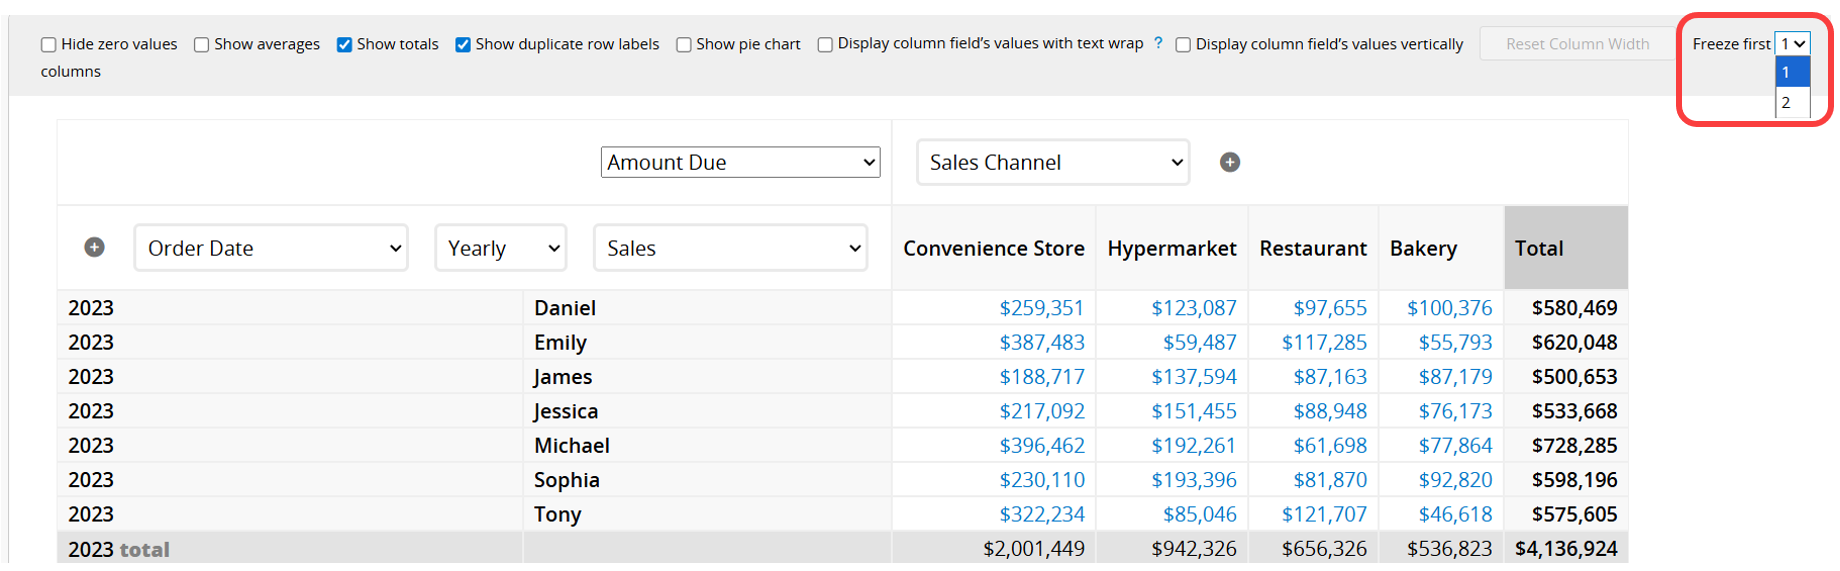Click the Reset Column Width button
The width and height of the screenshot is (1840, 571).
click(1577, 44)
